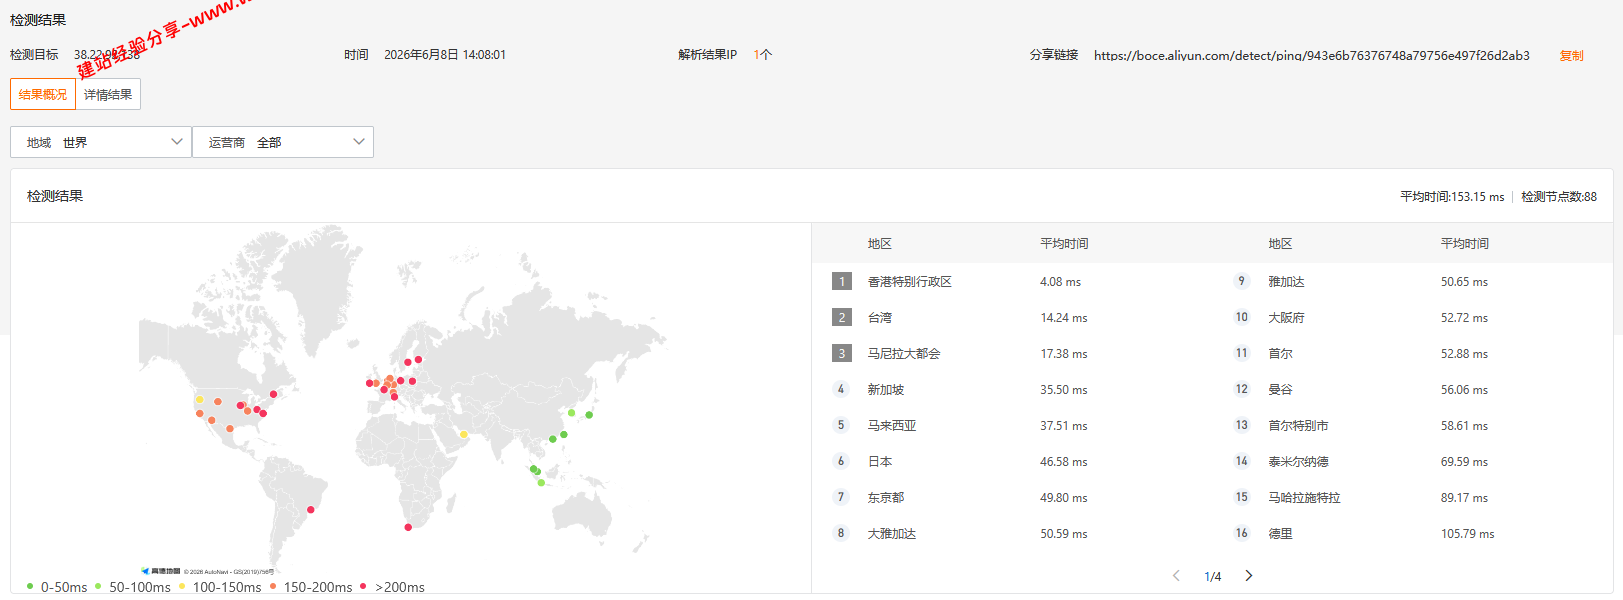Click the 0-50ms green legend entry
Viewport: 1623px width, 600px height.
click(57, 587)
